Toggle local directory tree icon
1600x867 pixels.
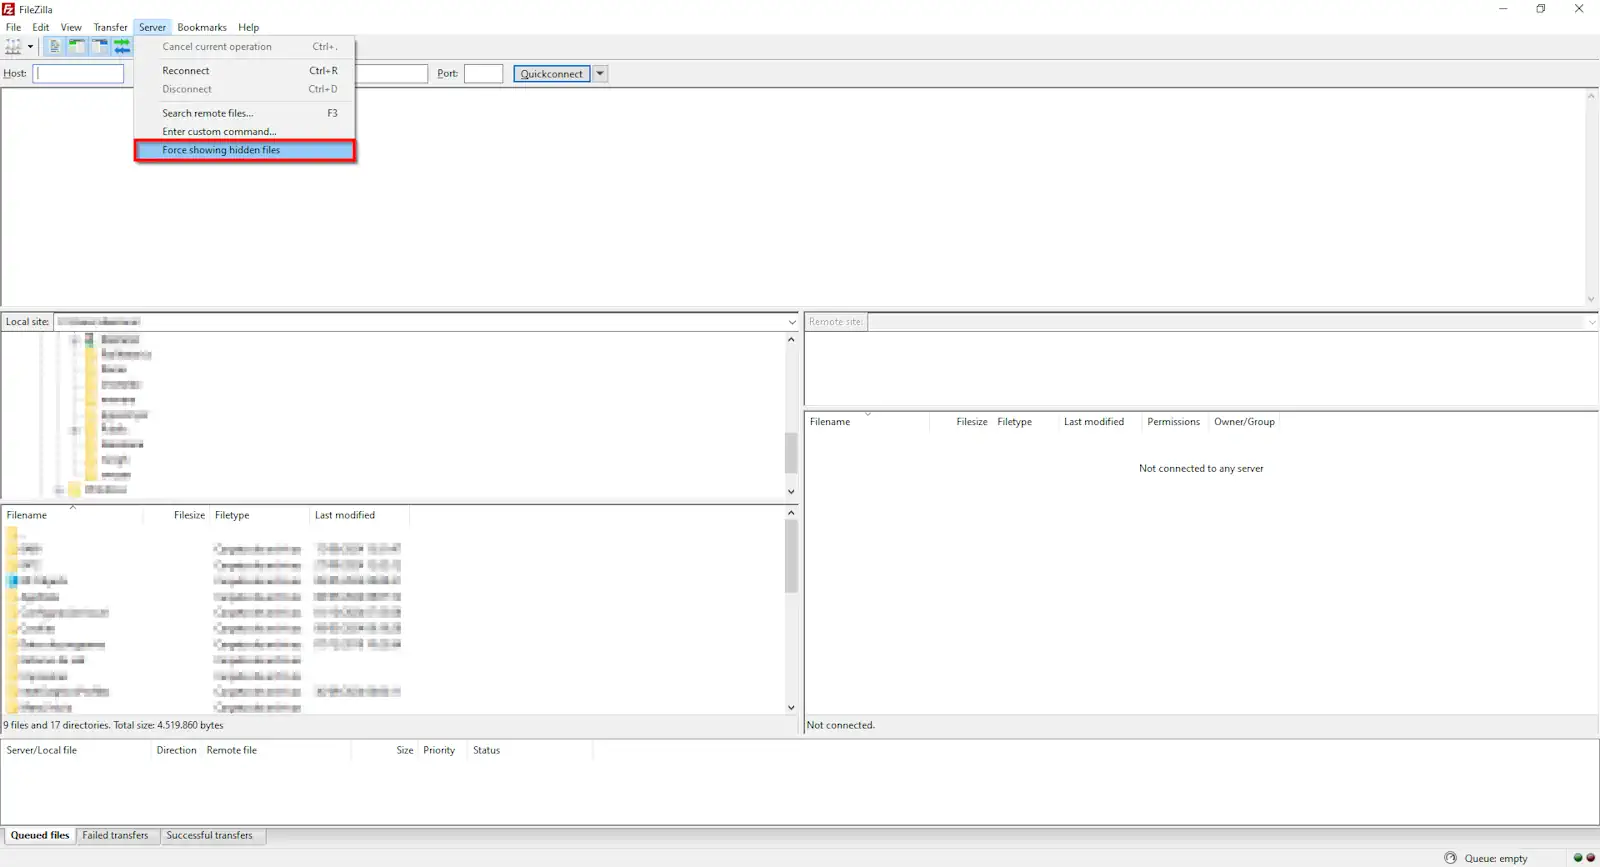(77, 47)
